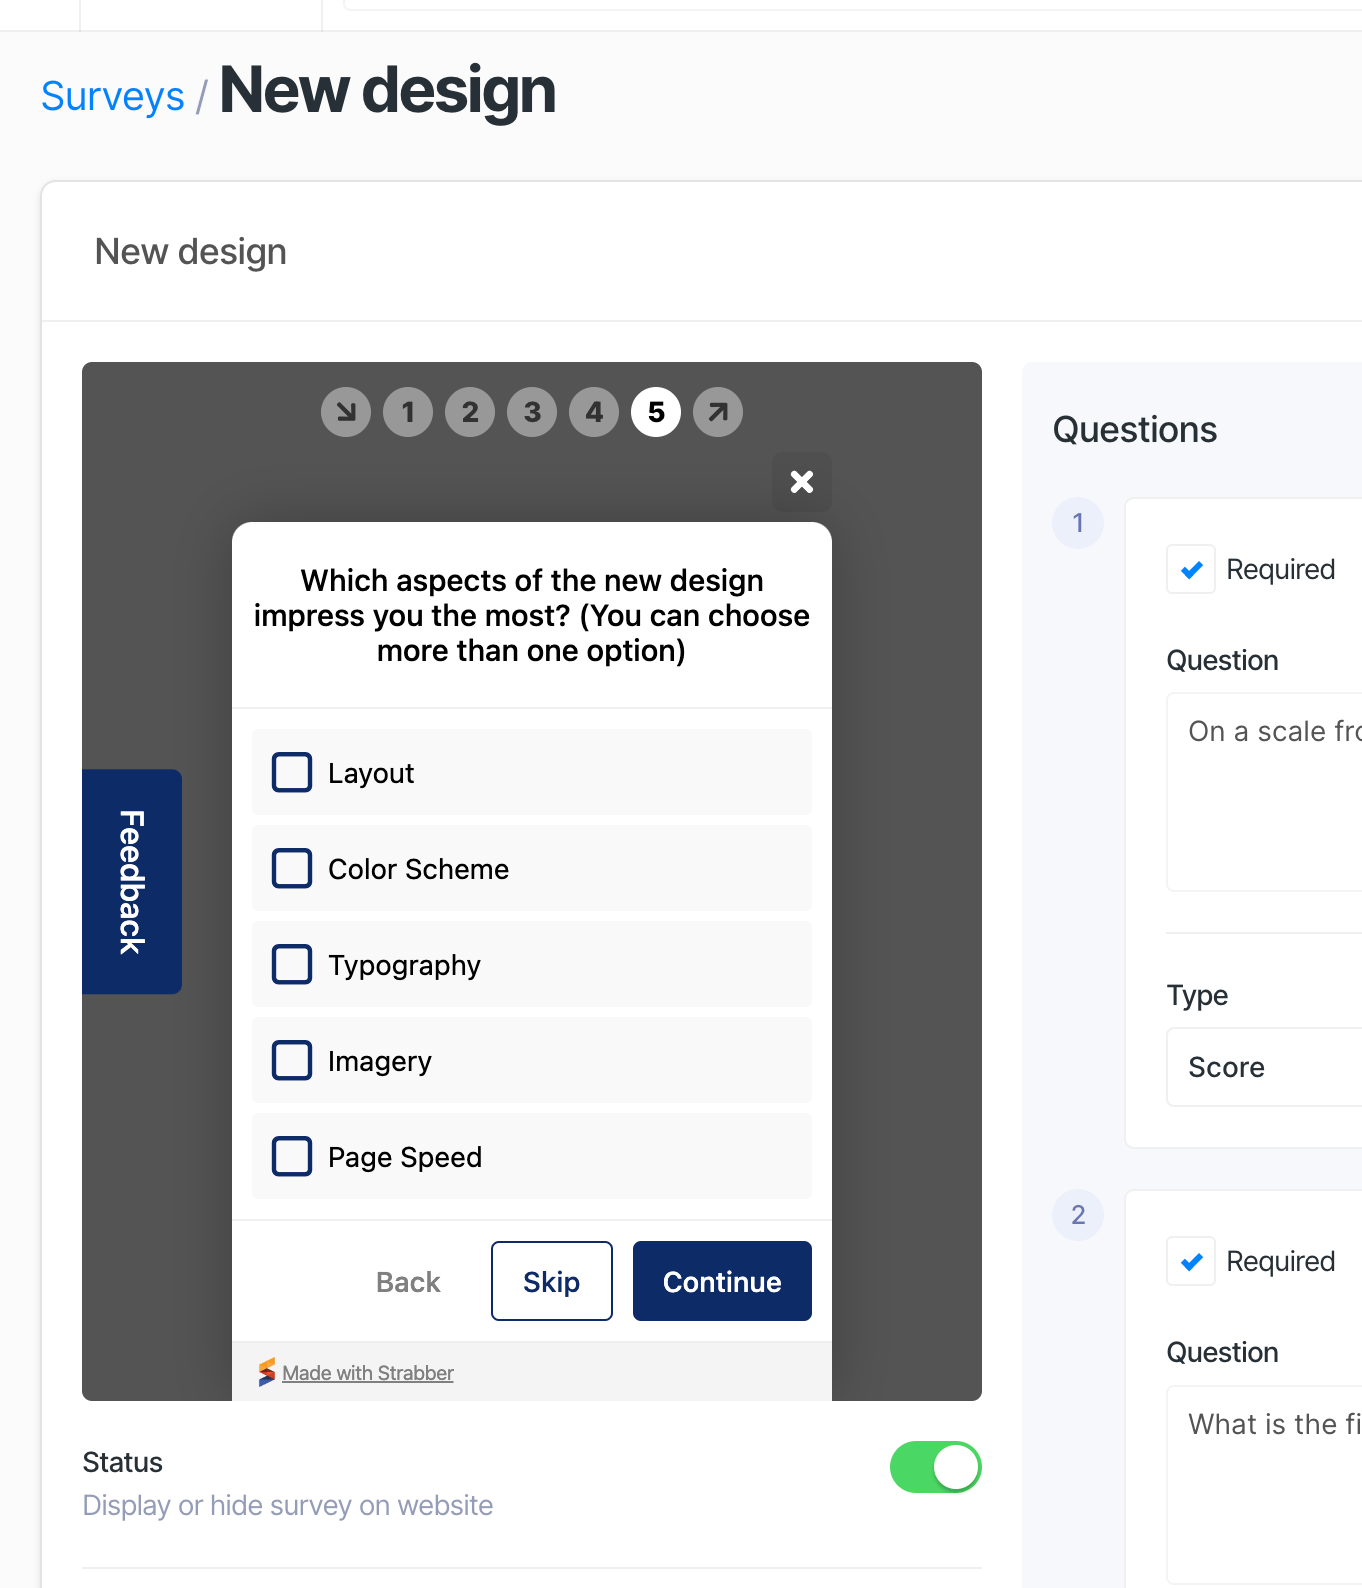The image size is (1362, 1588).
Task: Click the survey question heading text
Action: [x=532, y=615]
